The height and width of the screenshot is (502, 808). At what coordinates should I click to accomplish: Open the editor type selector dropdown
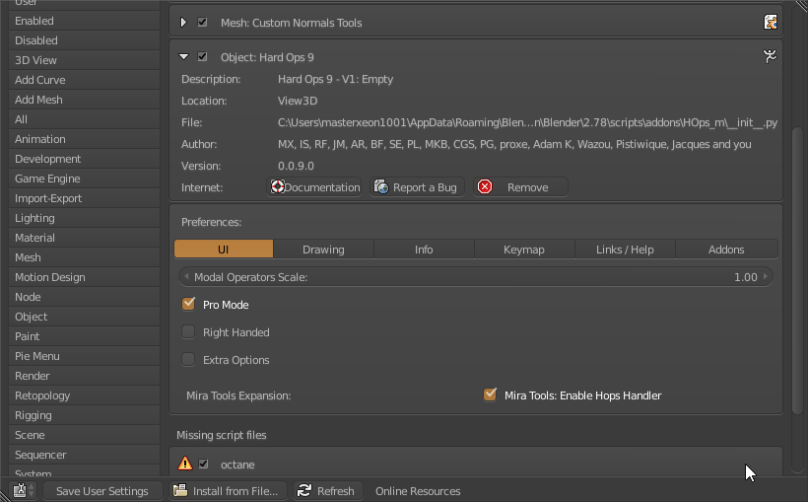[24, 491]
